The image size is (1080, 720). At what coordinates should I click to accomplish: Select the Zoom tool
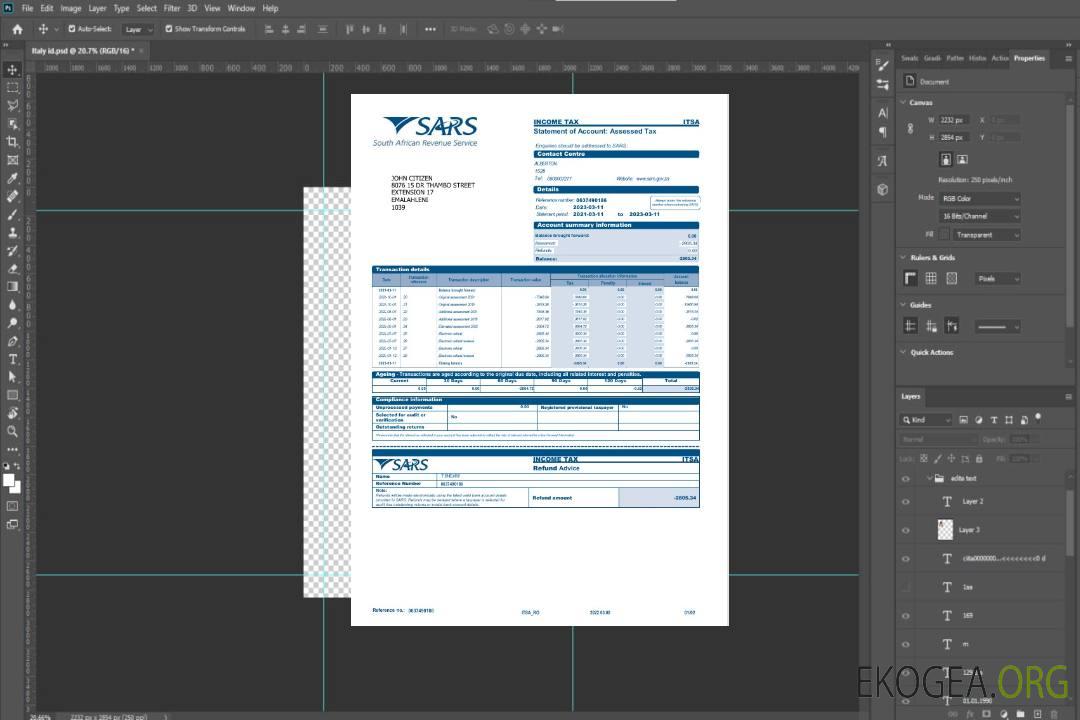12,431
